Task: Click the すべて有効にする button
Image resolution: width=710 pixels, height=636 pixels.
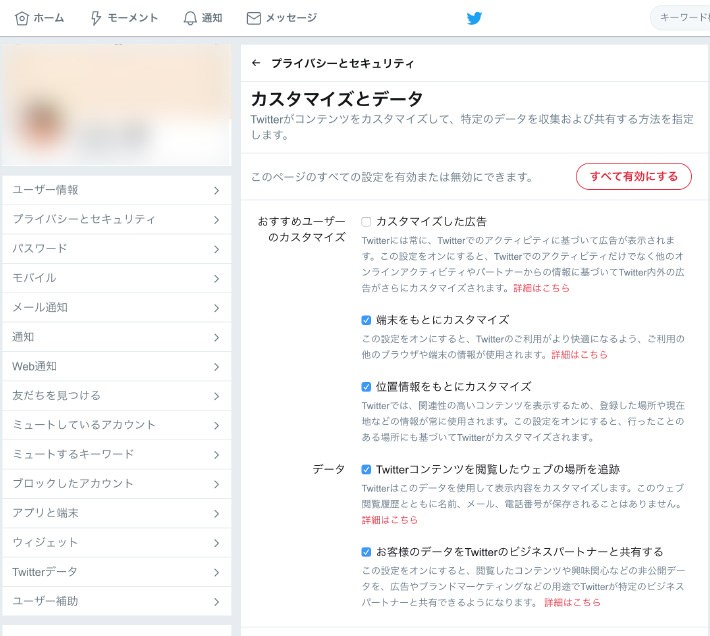Action: pos(633,176)
